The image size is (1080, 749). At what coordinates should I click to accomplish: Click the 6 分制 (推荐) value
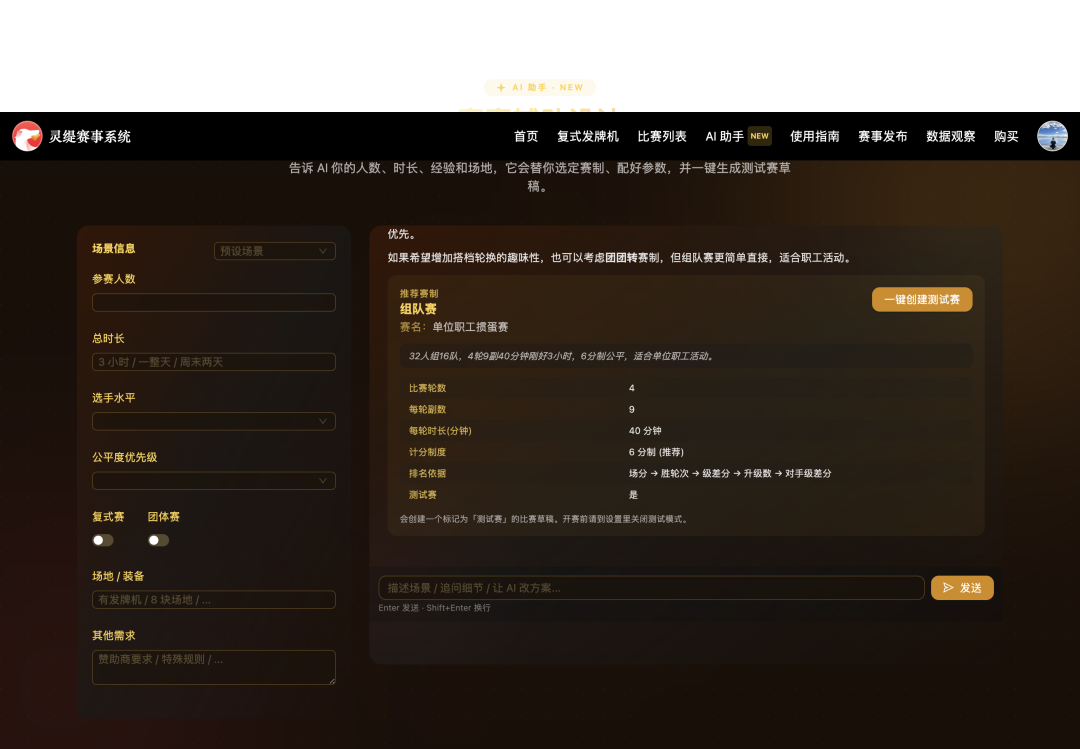pos(656,452)
